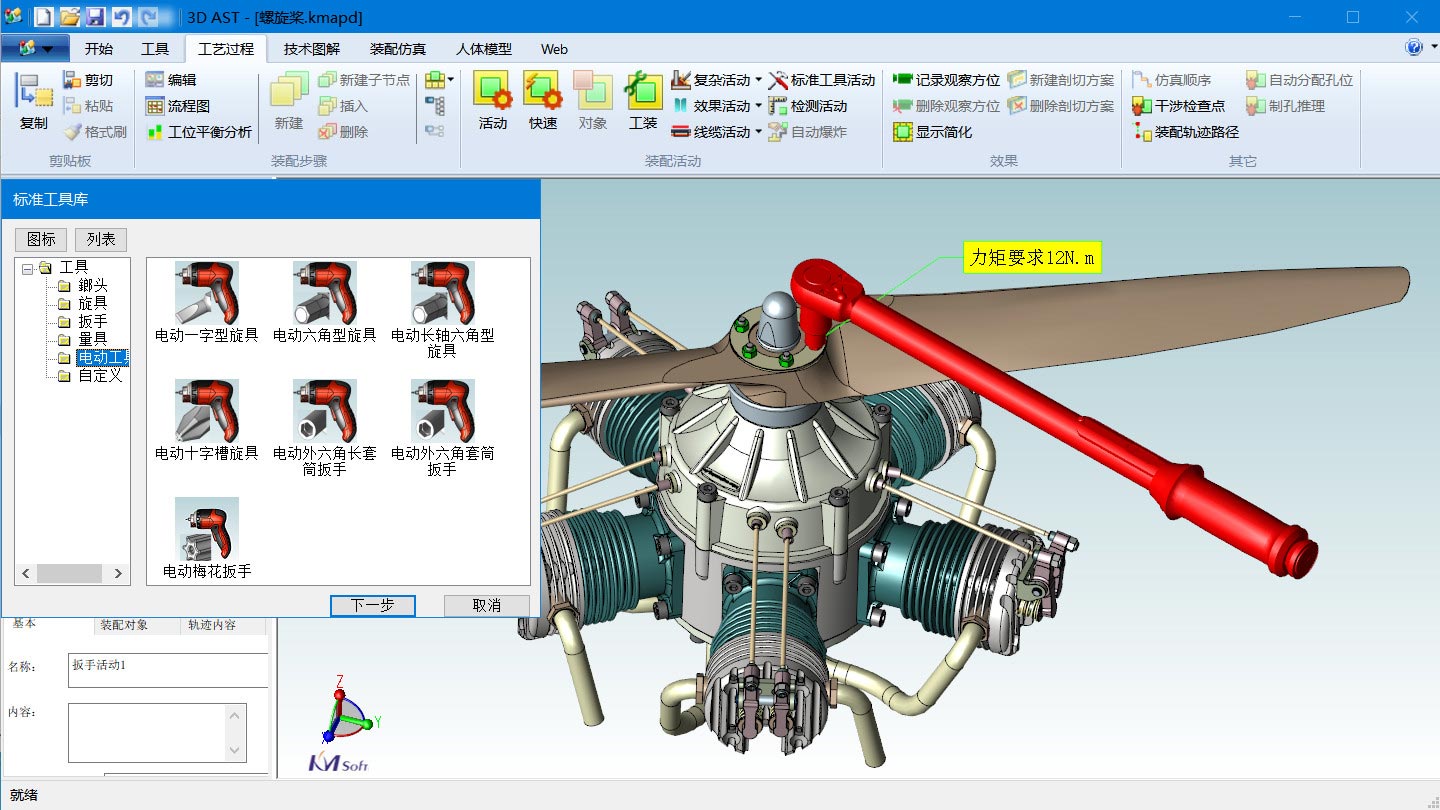The height and width of the screenshot is (810, 1440).
Task: Click the 装配轨迹路径 icon
Action: click(x=1194, y=131)
